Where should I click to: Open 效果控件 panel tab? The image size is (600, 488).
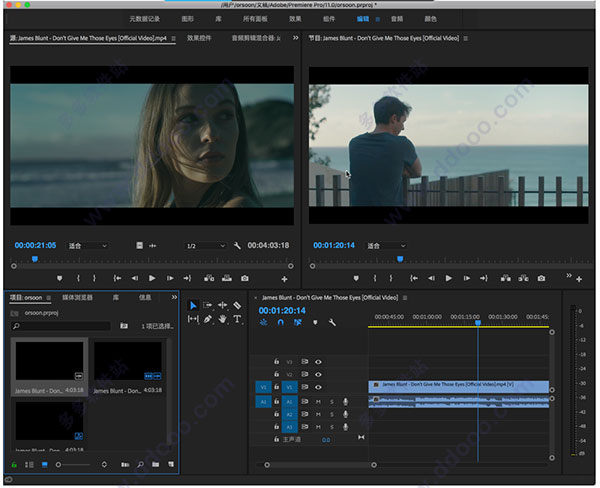click(199, 38)
